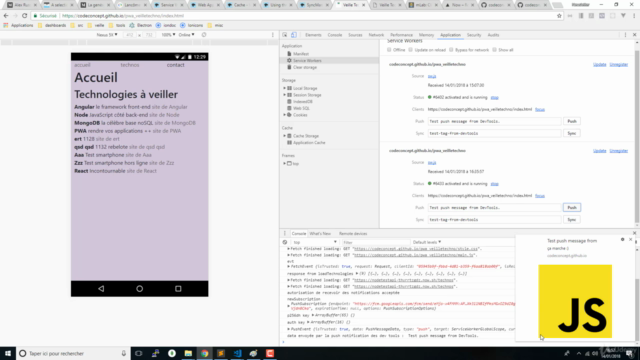
Task: Dismiss the push notification popup
Action: 631,240
